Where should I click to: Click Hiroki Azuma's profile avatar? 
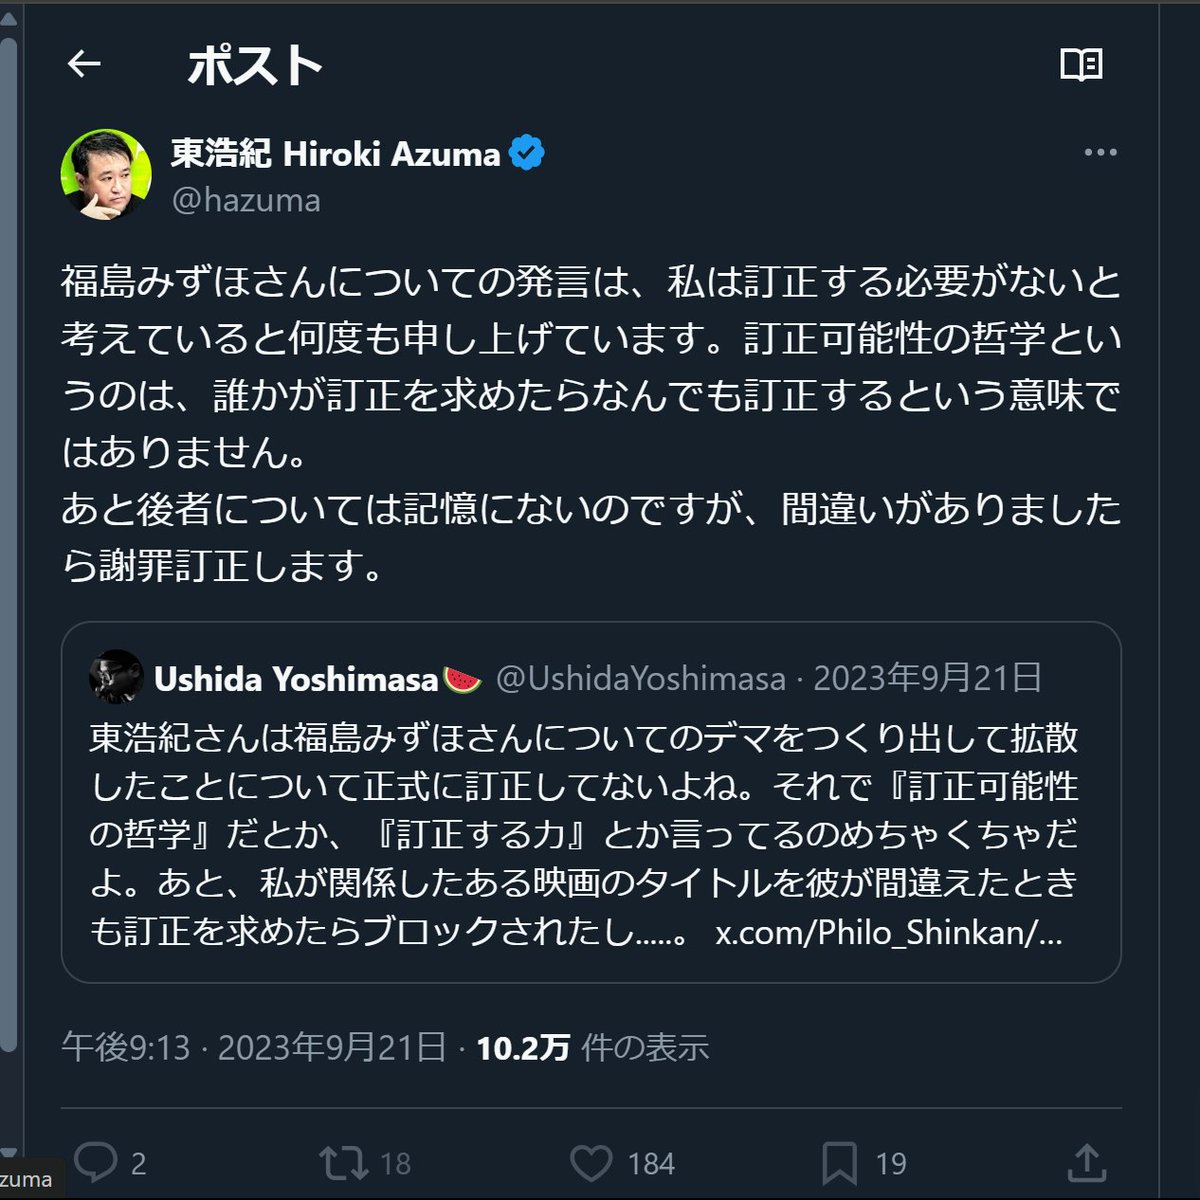[x=106, y=174]
